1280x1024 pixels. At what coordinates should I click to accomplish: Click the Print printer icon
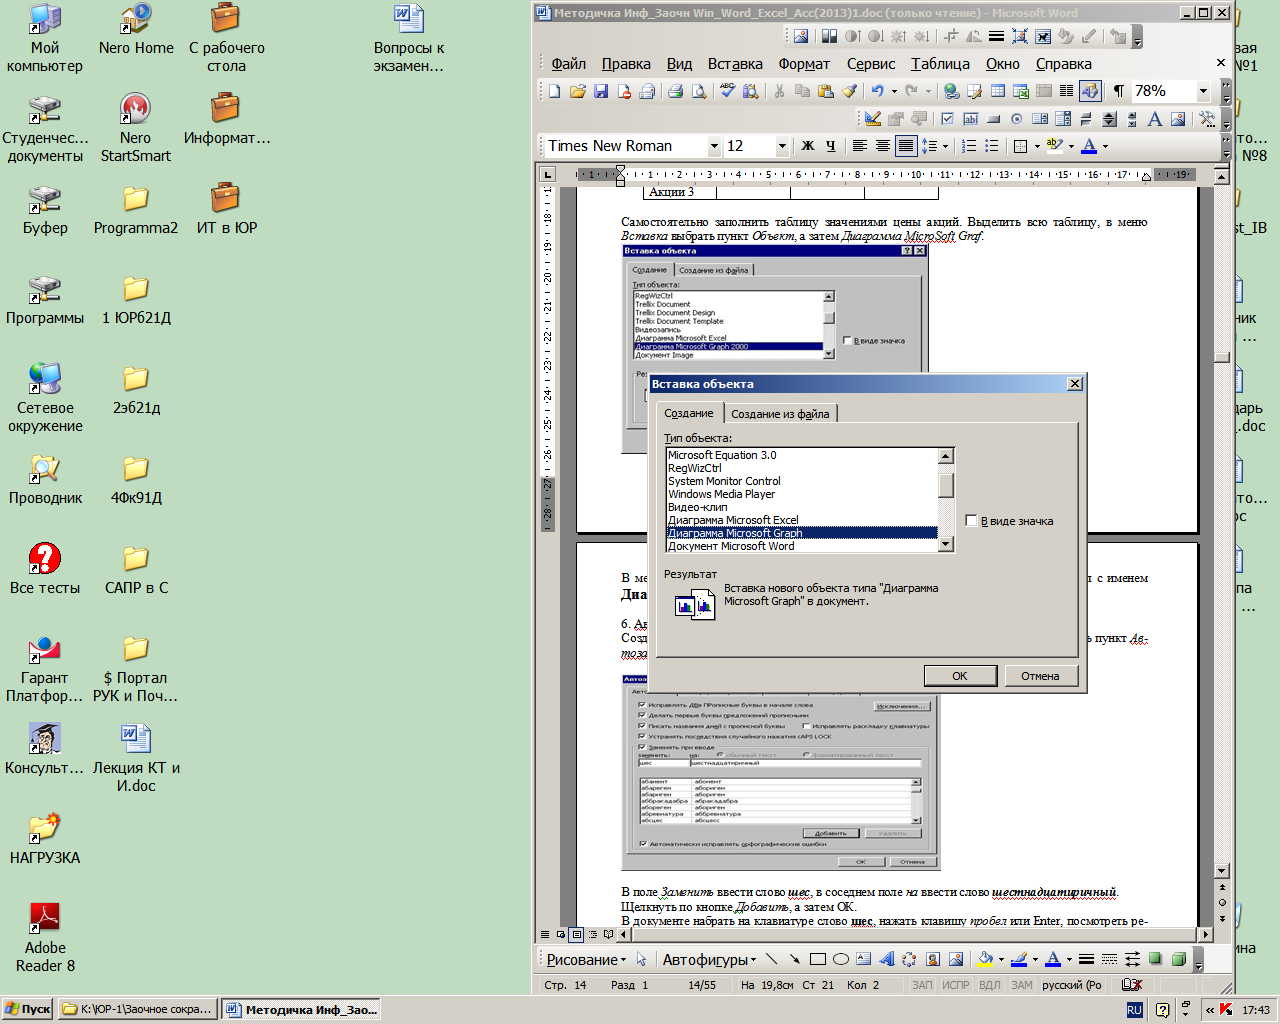675,91
